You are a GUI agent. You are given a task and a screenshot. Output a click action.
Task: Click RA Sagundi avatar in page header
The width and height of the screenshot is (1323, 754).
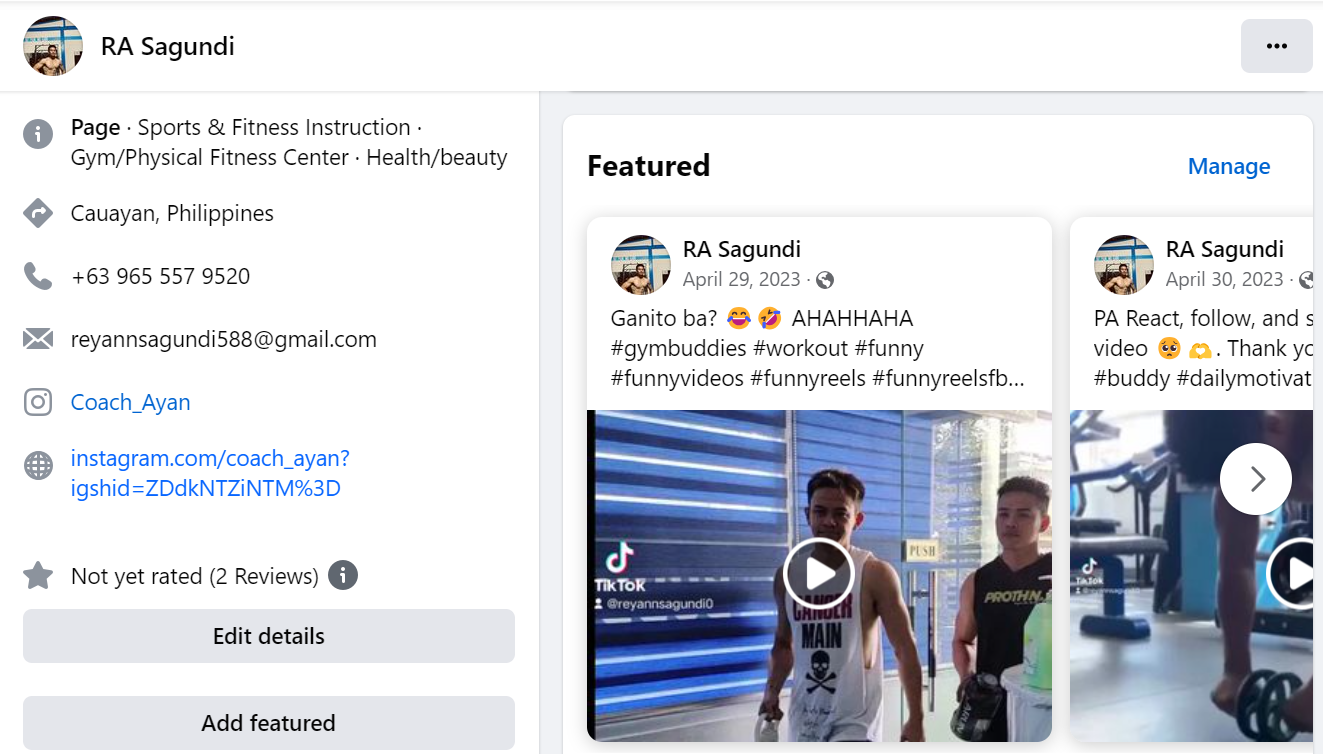[x=53, y=46]
